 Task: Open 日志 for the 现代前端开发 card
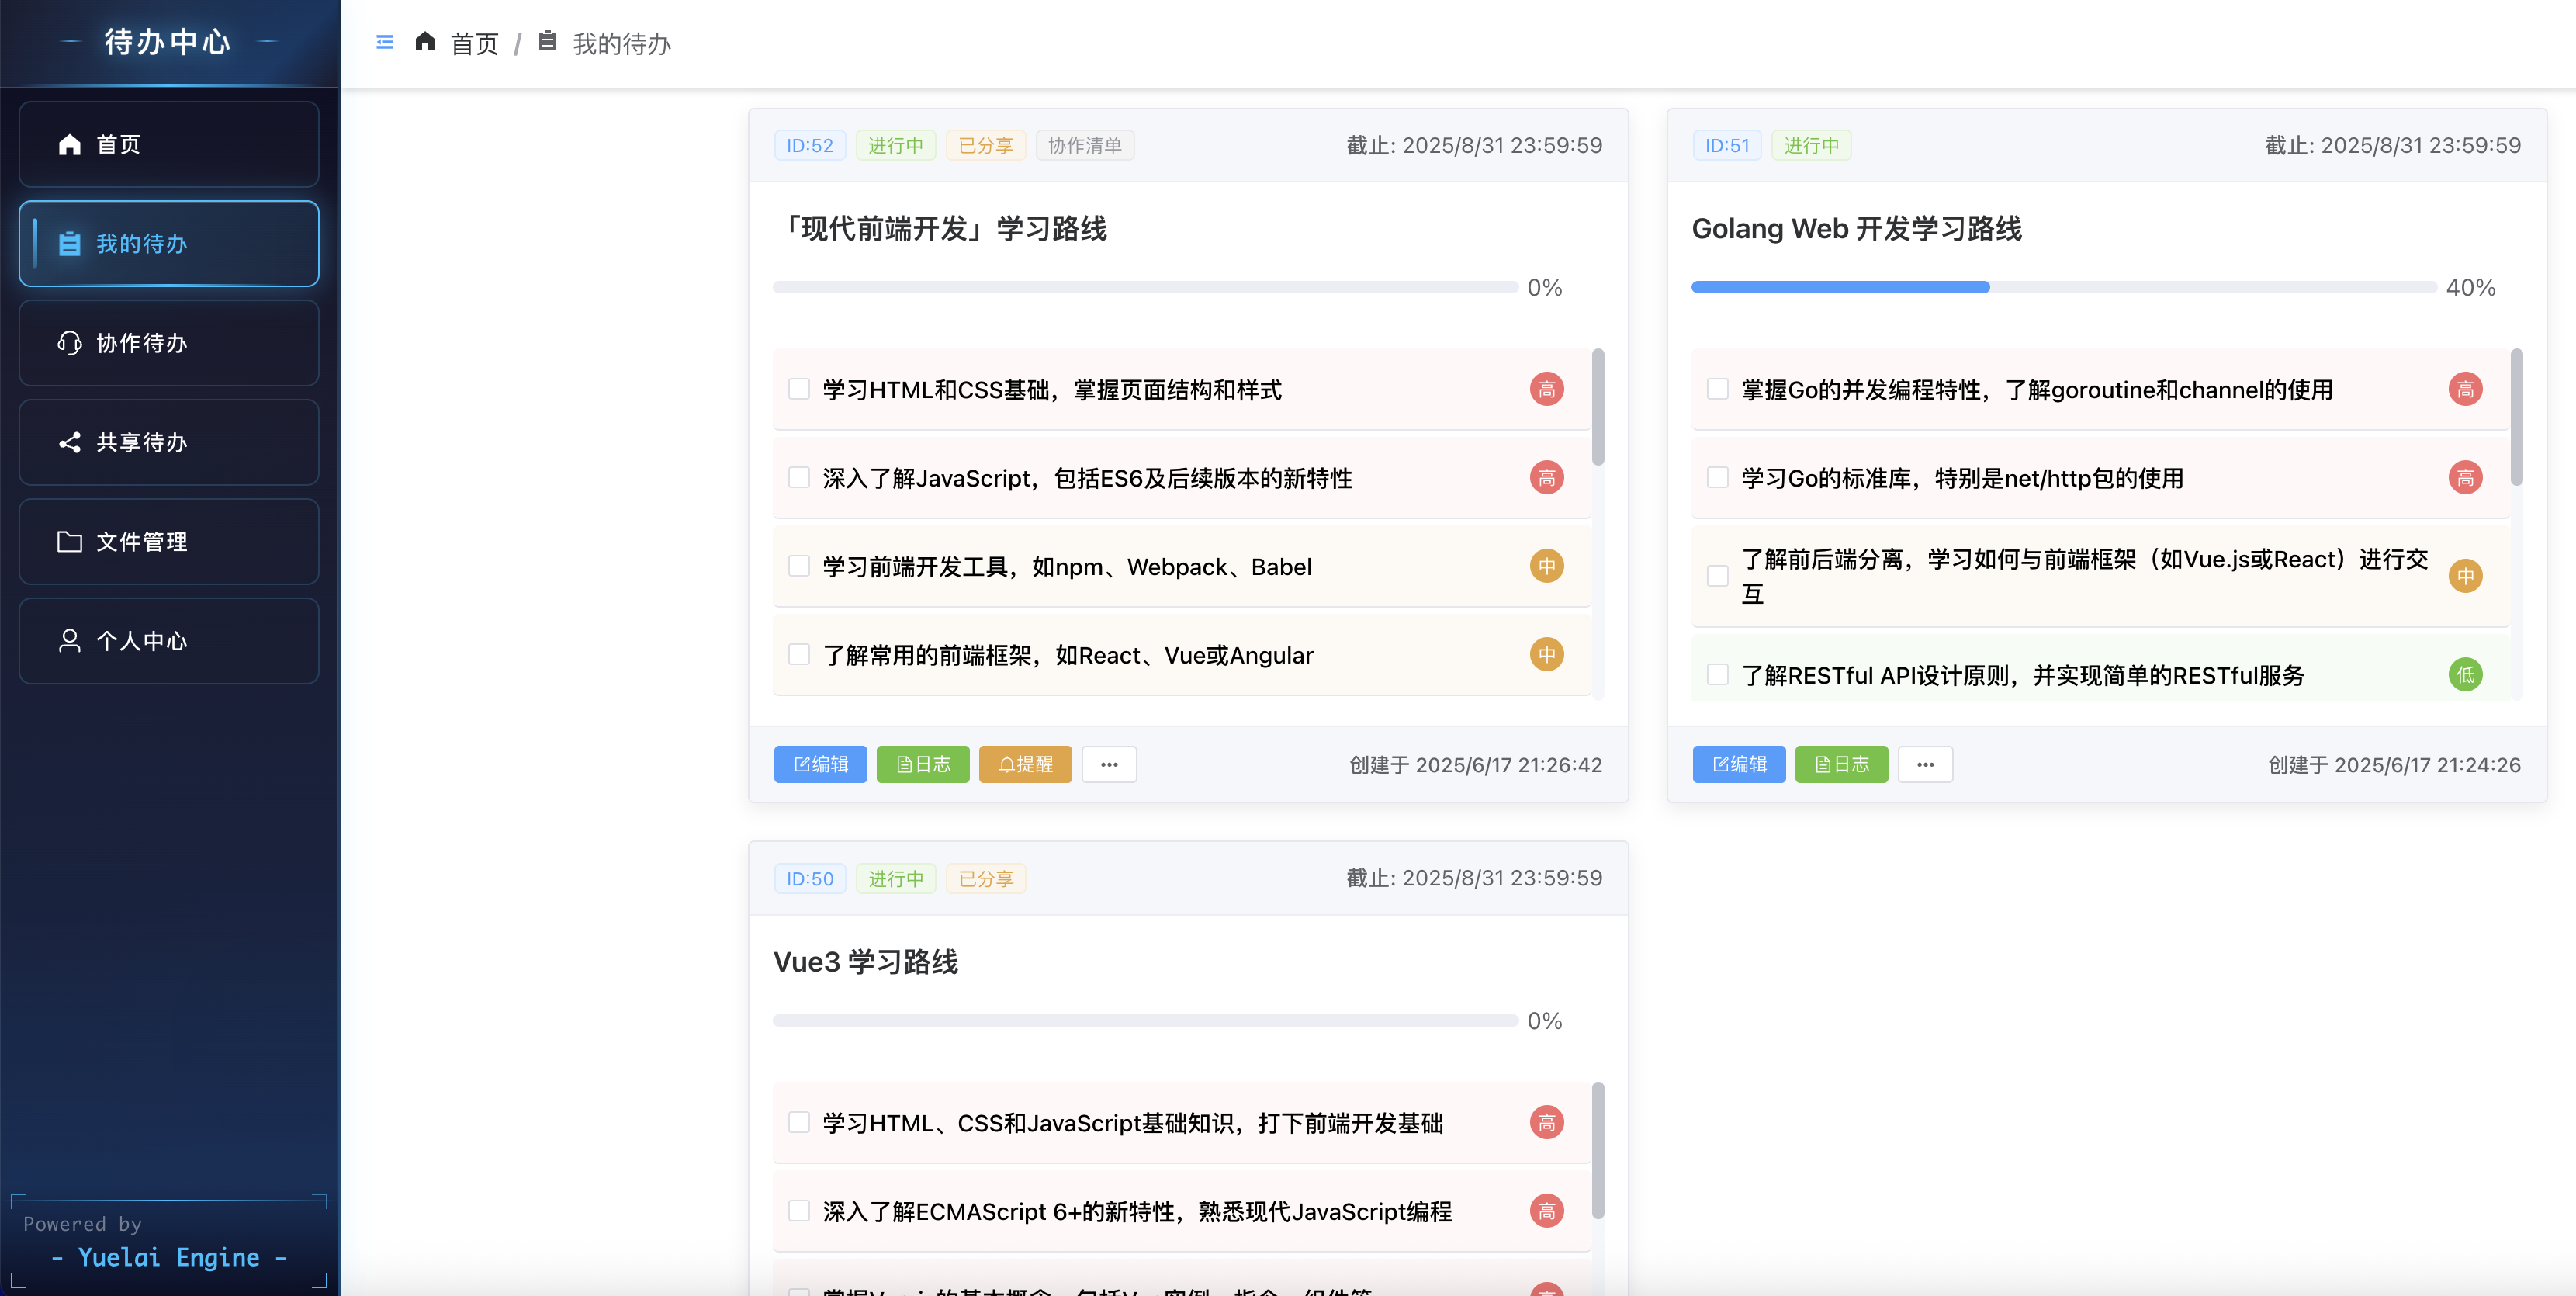tap(923, 764)
